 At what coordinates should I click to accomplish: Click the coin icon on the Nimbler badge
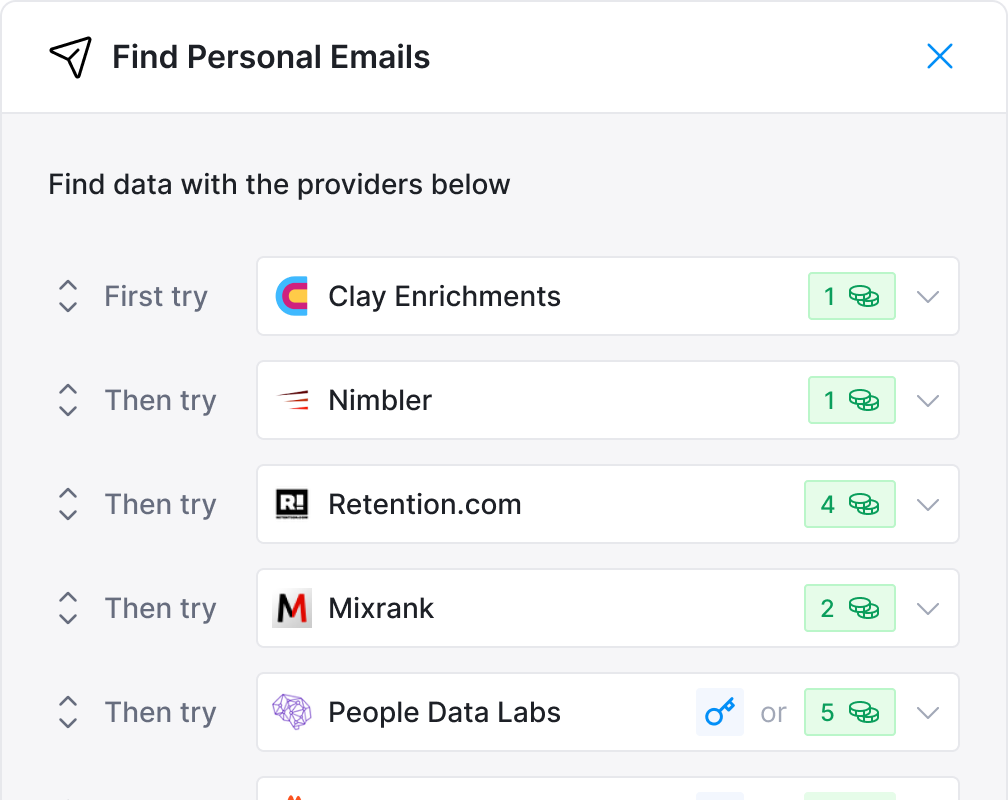coord(866,400)
